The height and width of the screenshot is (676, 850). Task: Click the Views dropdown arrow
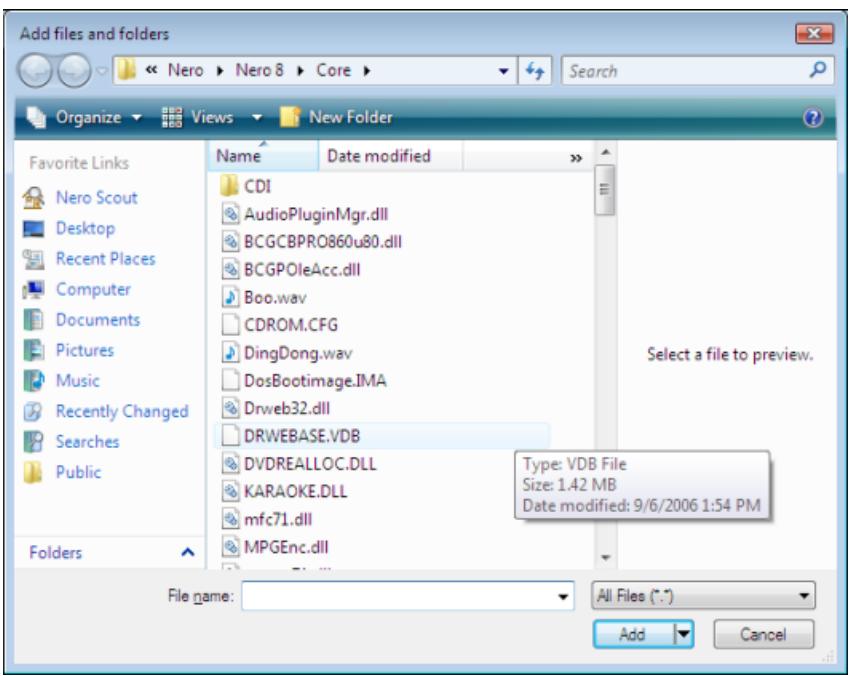[x=257, y=117]
